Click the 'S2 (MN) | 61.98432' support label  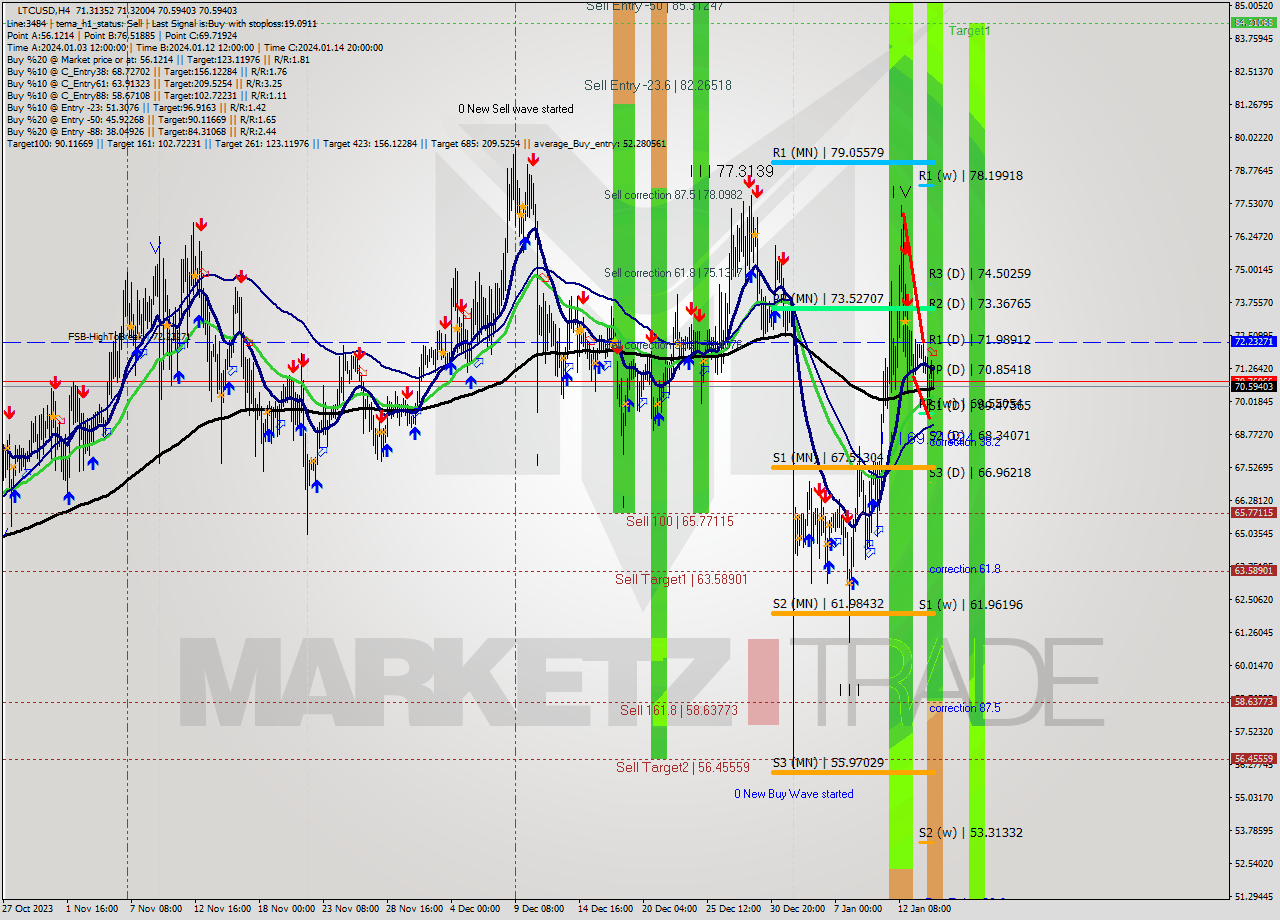828,604
